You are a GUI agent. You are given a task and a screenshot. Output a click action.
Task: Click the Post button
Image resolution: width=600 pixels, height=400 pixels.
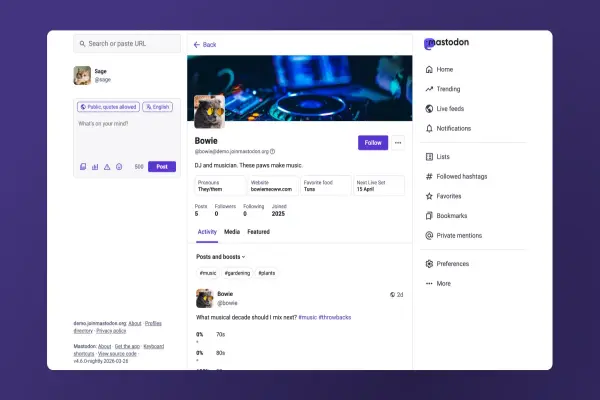[162, 167]
